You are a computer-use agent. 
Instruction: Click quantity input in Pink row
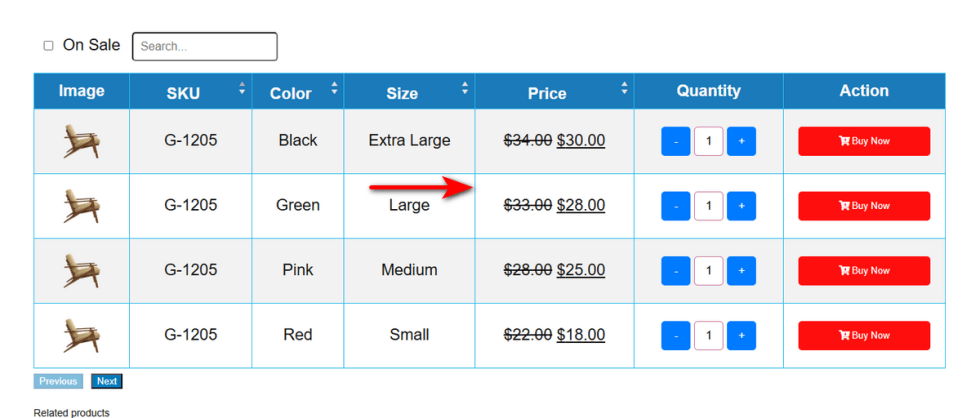[708, 270]
